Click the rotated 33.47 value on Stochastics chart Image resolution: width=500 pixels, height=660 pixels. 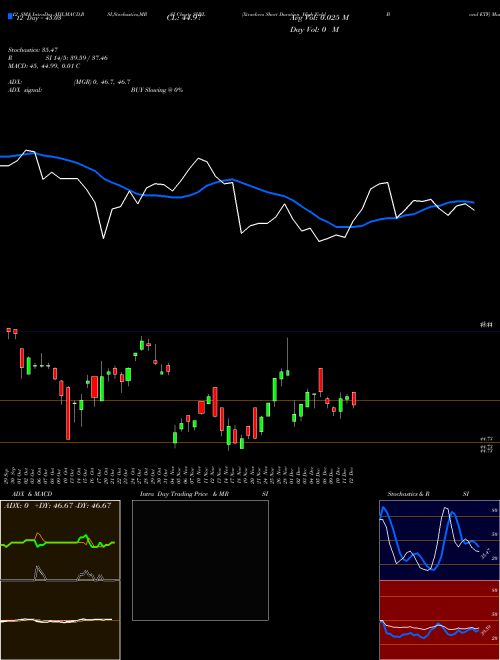[x=486, y=554]
